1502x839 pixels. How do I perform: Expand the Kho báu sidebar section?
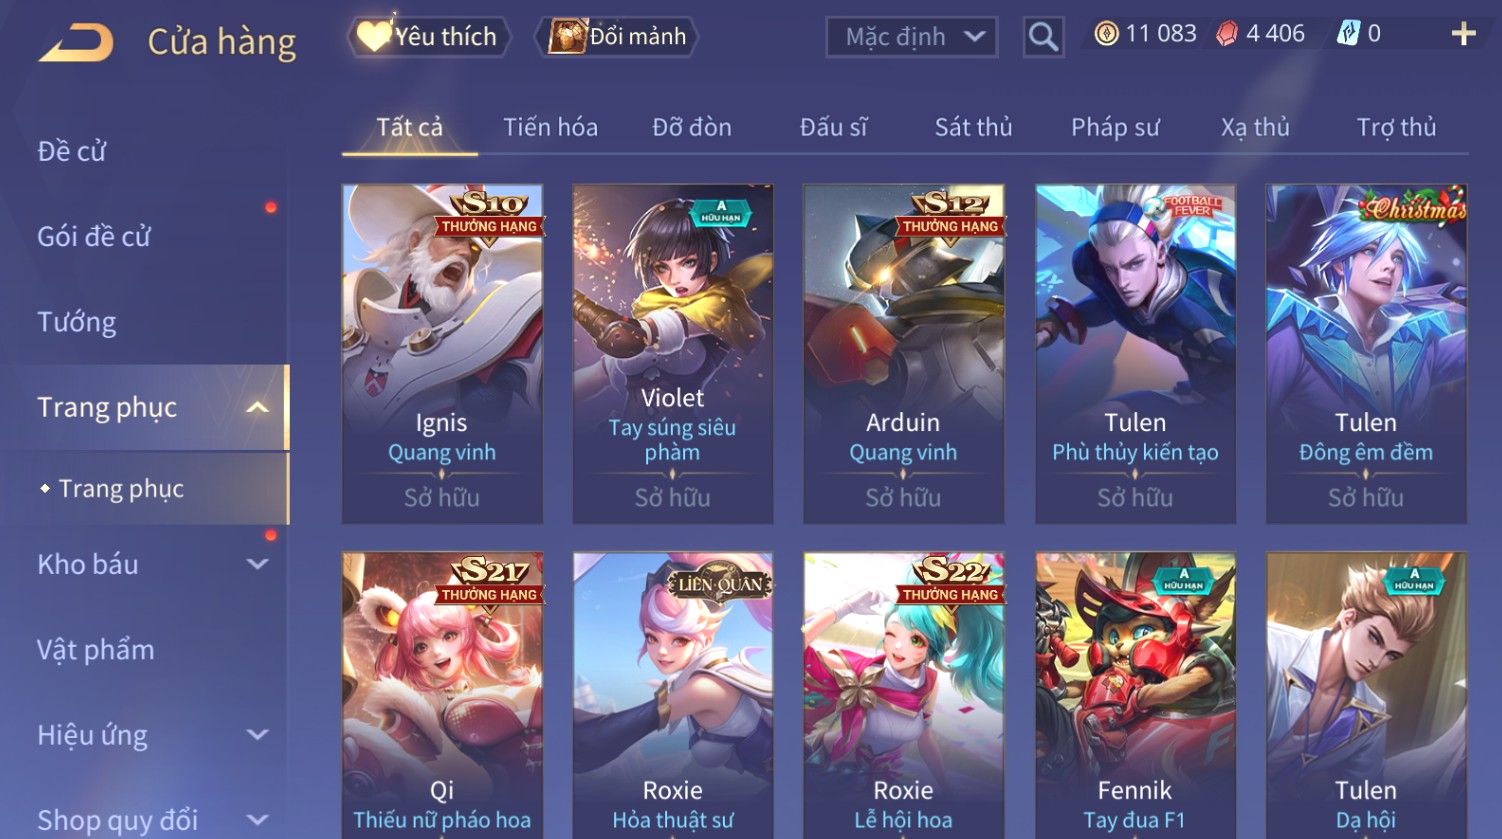point(257,564)
